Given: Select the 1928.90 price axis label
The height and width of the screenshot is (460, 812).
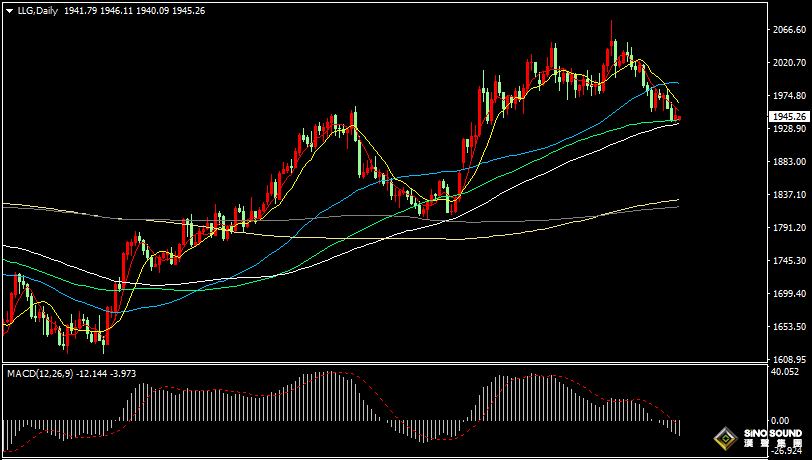Looking at the screenshot, I should tap(789, 128).
